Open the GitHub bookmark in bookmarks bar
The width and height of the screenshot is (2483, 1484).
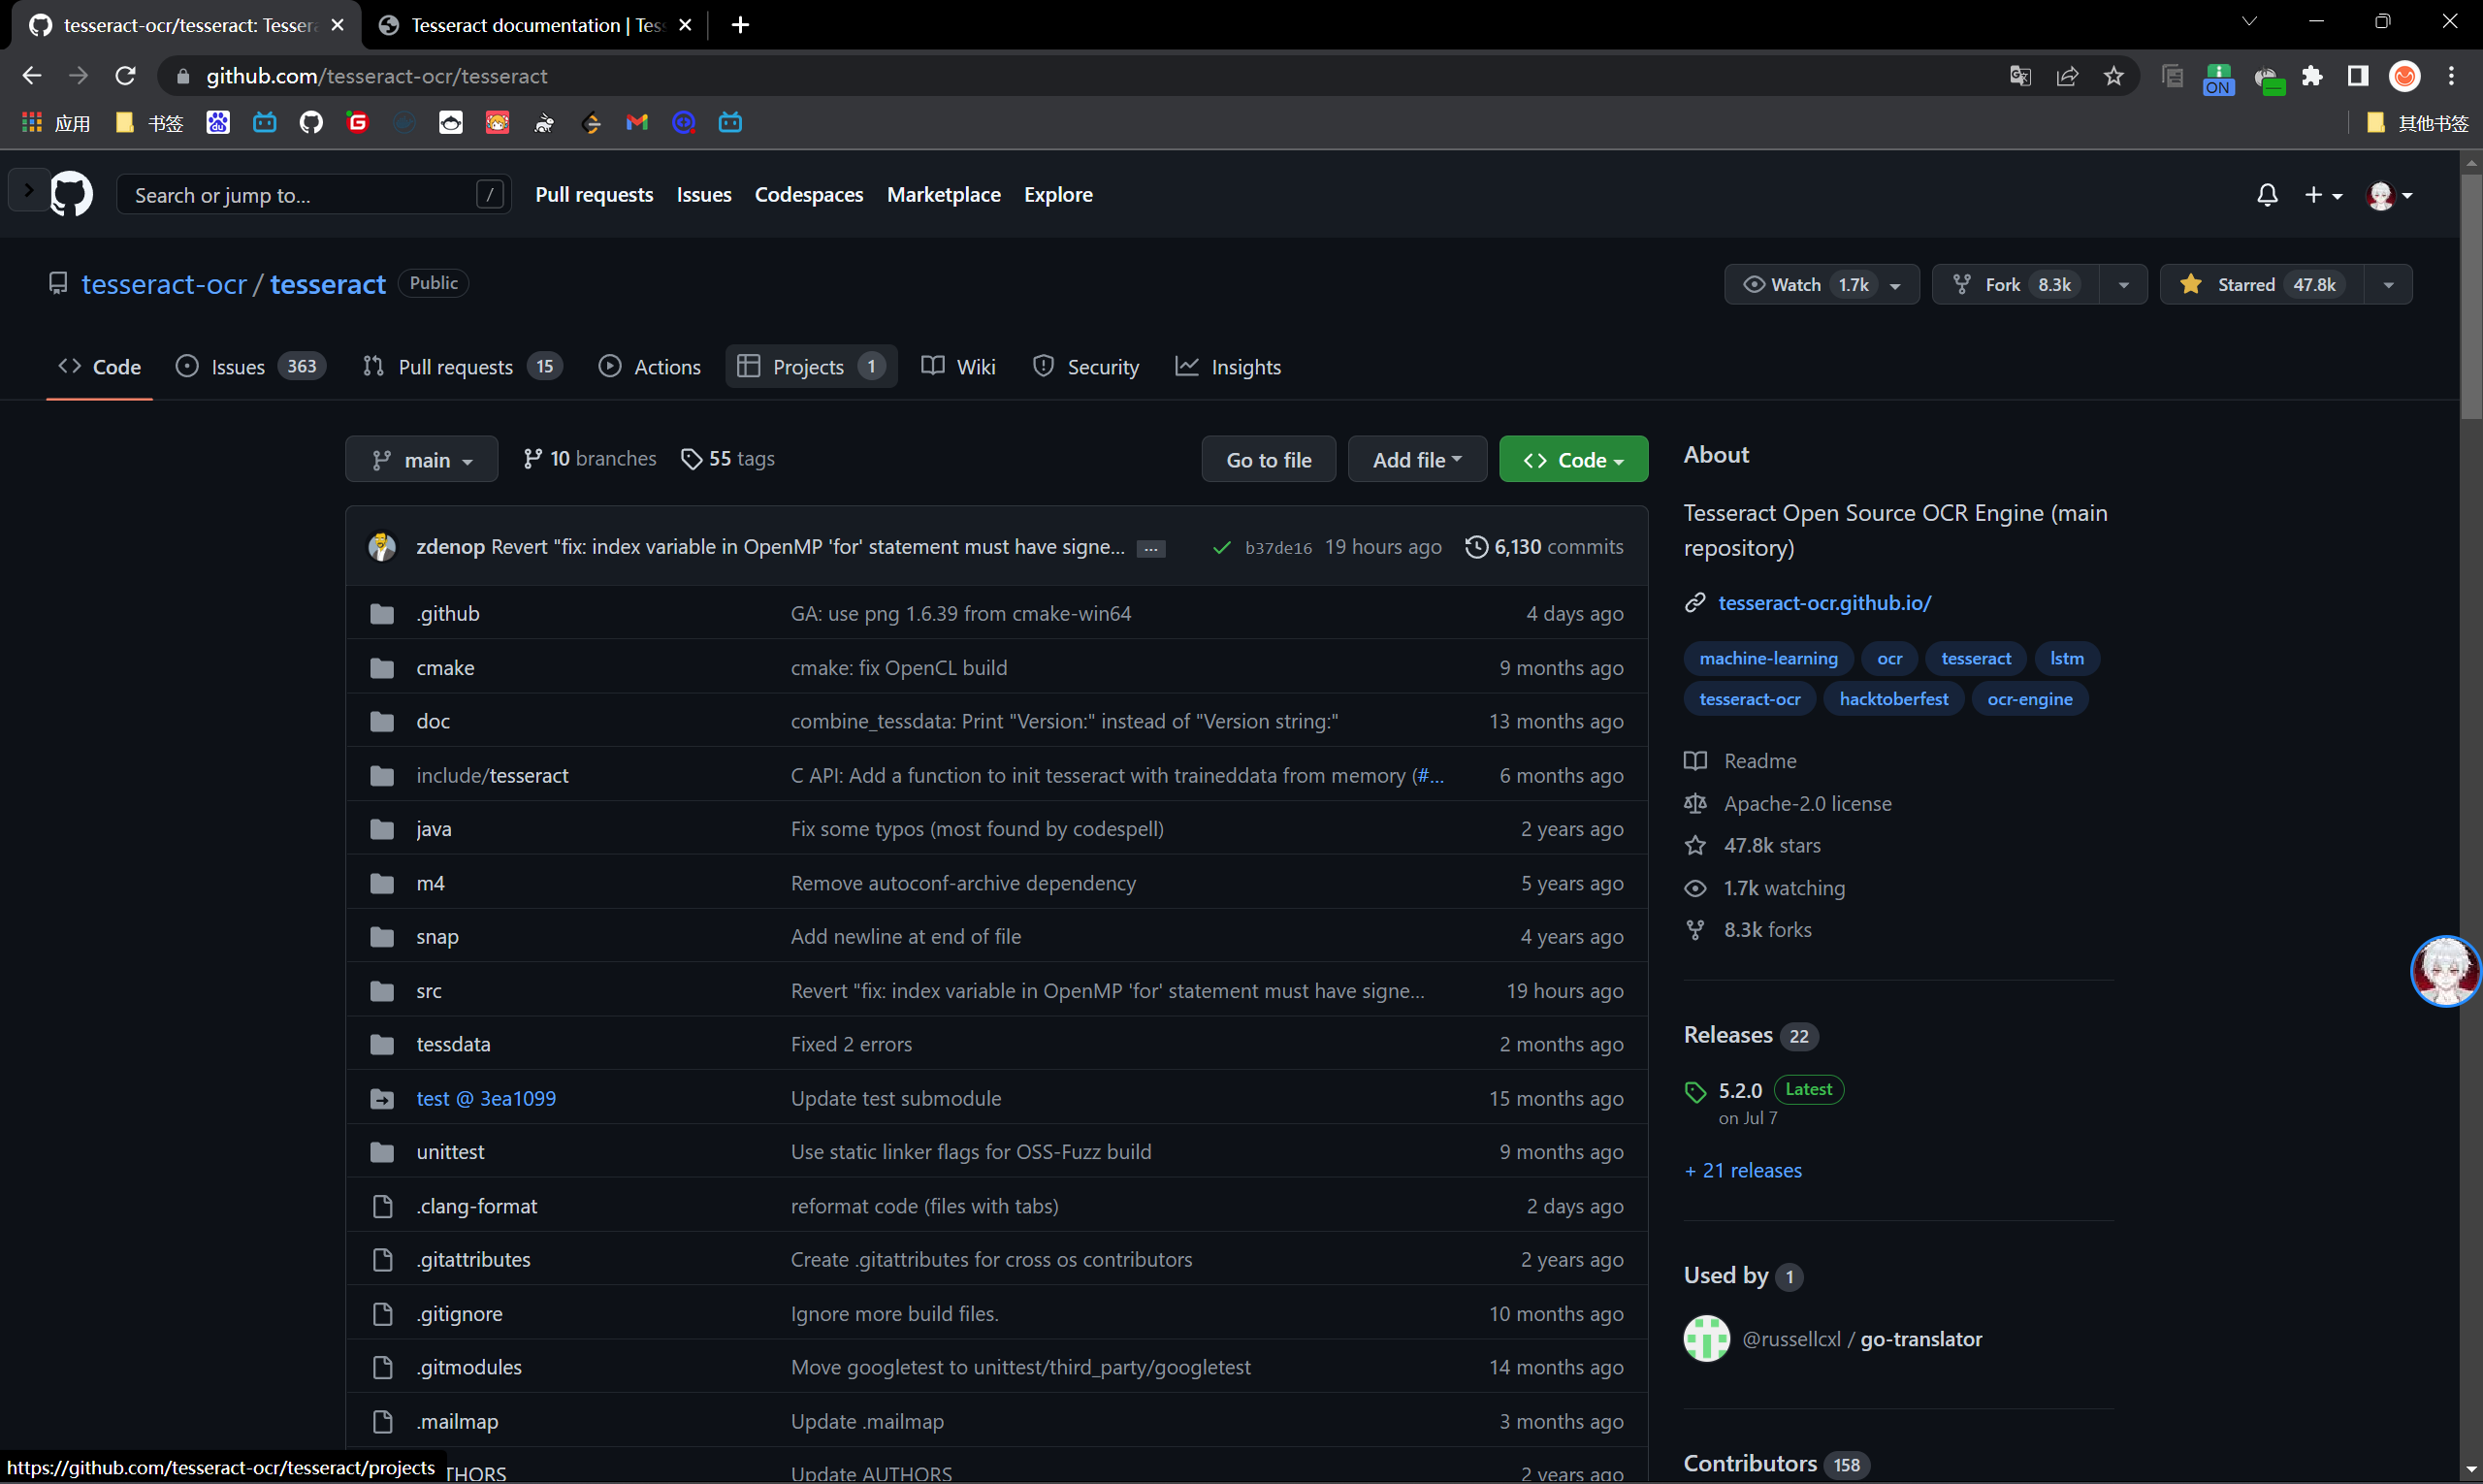[311, 122]
